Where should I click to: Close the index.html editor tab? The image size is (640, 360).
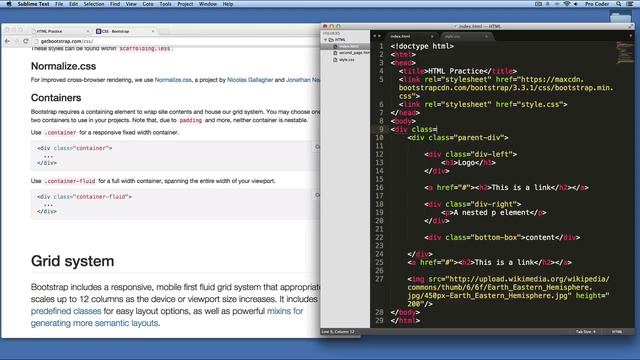pyautogui.click(x=432, y=36)
